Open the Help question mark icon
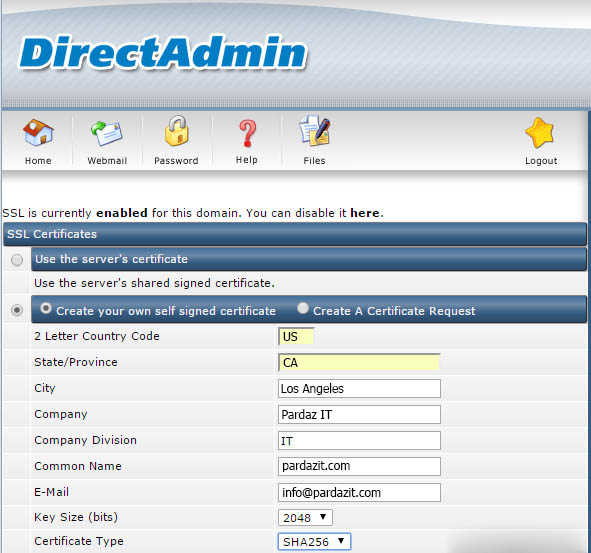Viewport: 591px width, 553px height. click(247, 133)
